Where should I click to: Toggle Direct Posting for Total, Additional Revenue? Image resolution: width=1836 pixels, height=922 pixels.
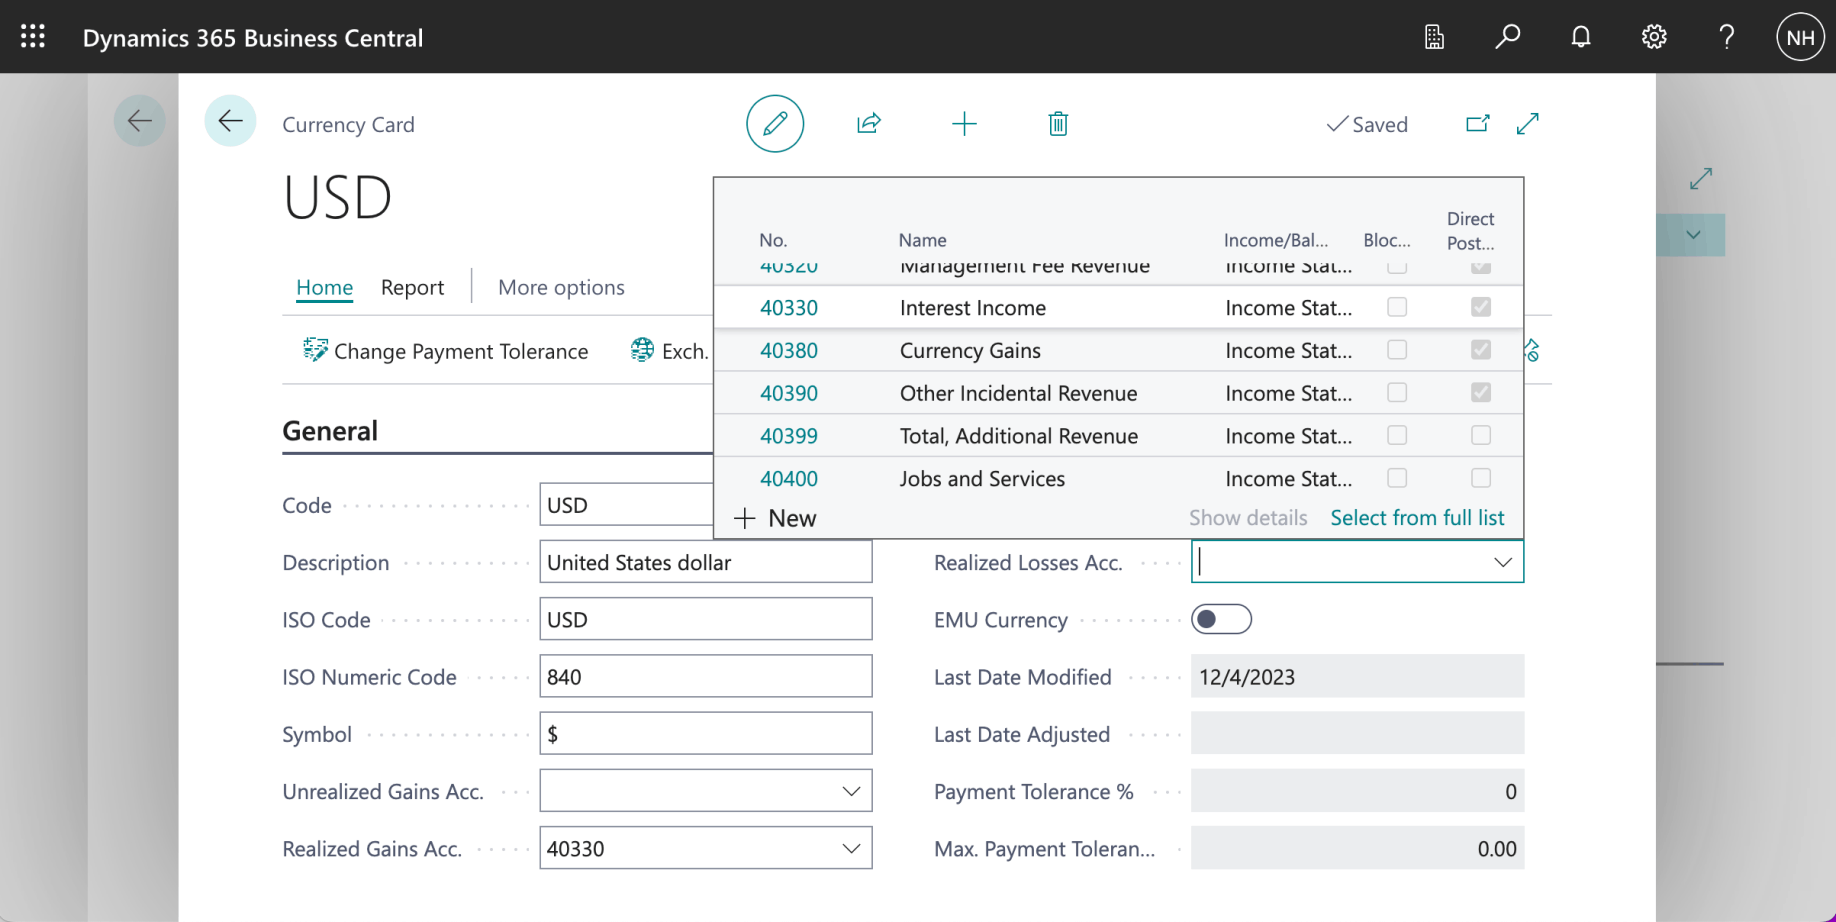1481,435
